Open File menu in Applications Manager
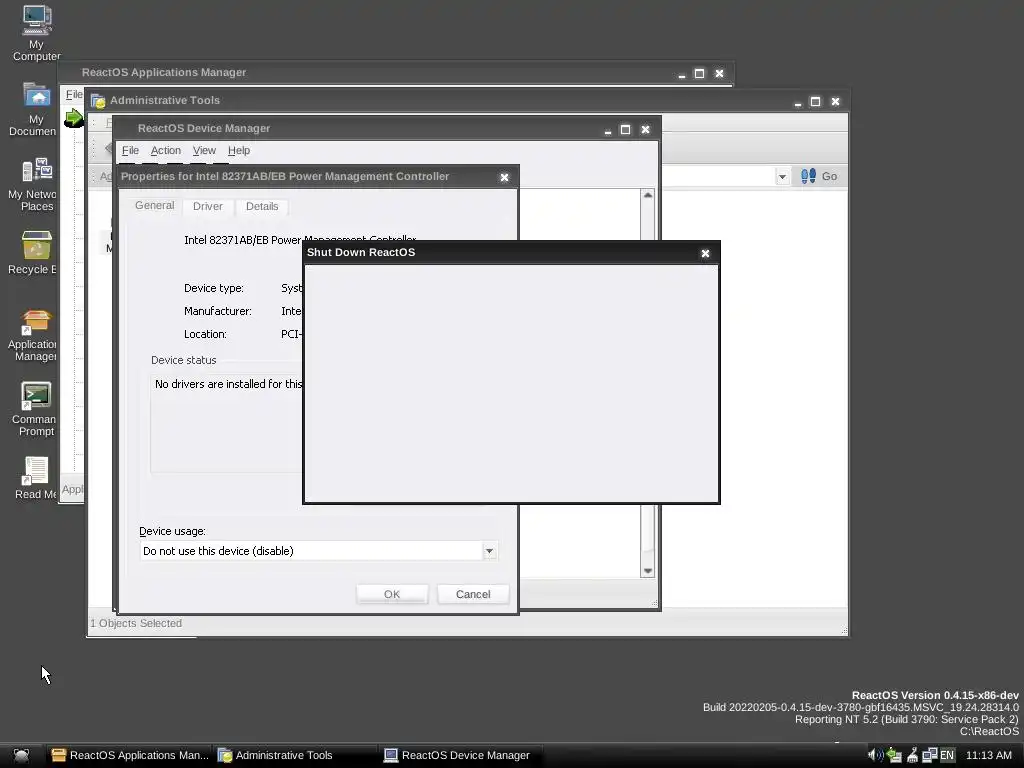The image size is (1024, 768). click(74, 94)
